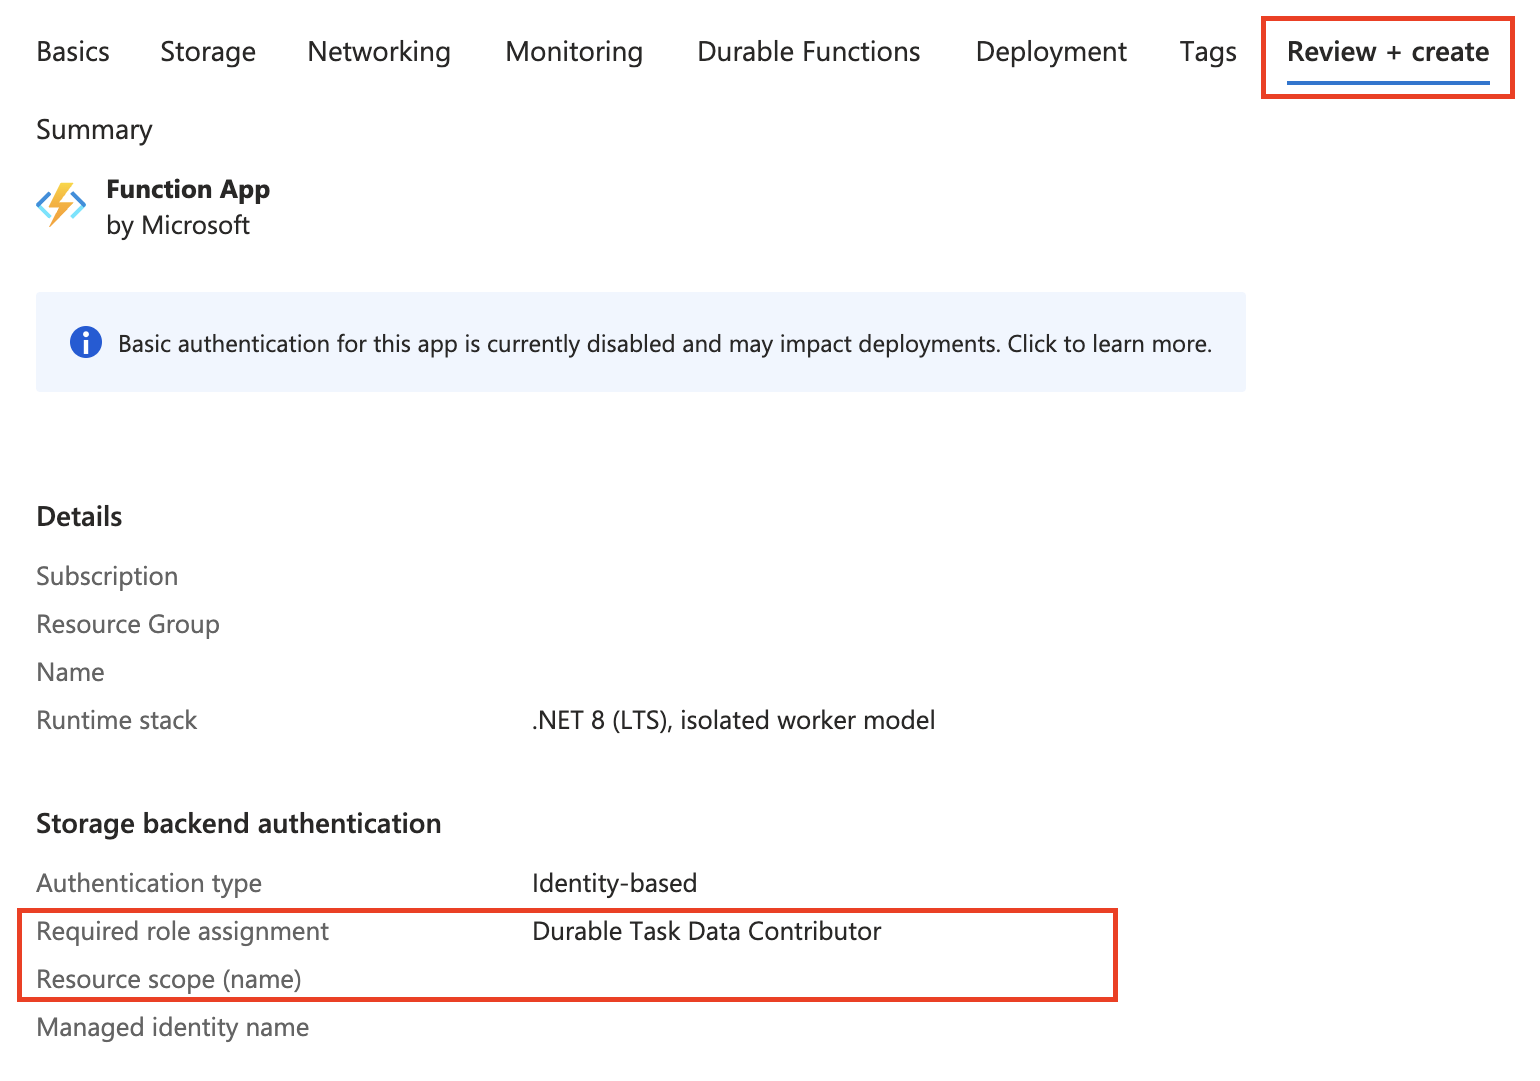Select the Review + create tab
The image size is (1540, 1081).
tap(1389, 51)
